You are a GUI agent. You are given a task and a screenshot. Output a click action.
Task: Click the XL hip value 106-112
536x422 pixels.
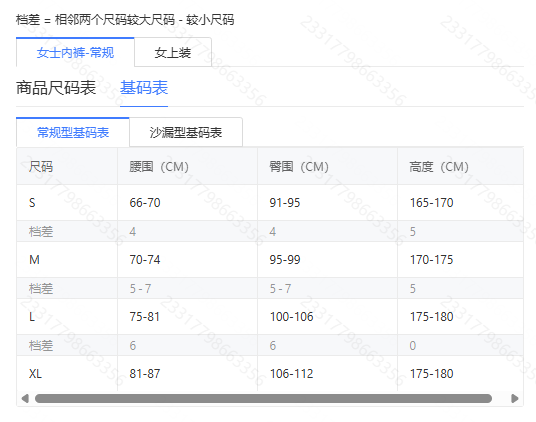(292, 374)
